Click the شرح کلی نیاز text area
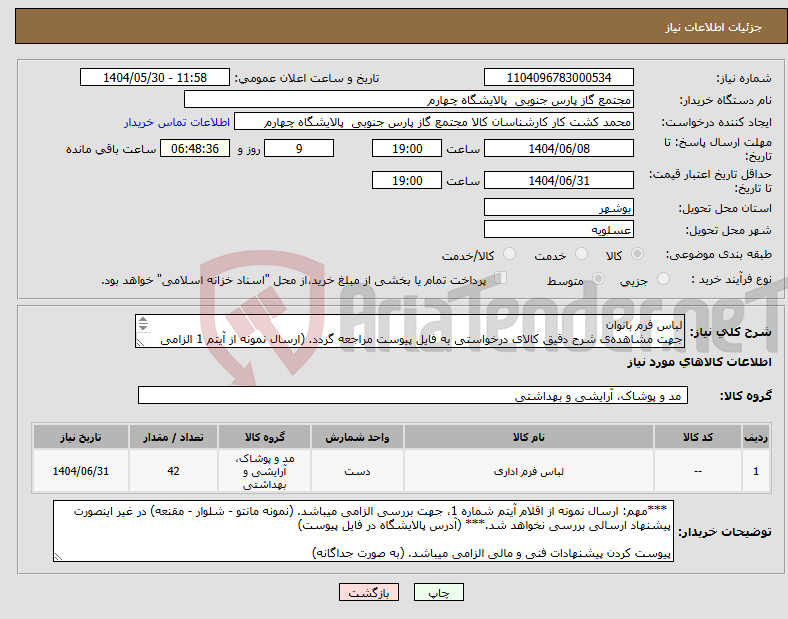Viewport: 788px width, 619px height. (410, 332)
